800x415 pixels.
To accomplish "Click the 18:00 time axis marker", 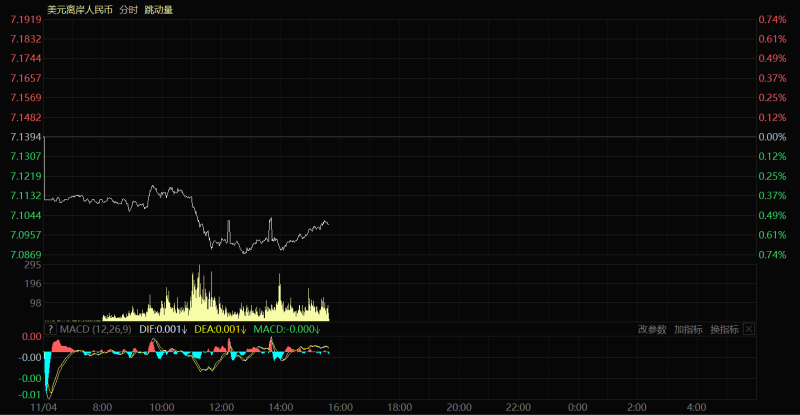I will point(399,407).
